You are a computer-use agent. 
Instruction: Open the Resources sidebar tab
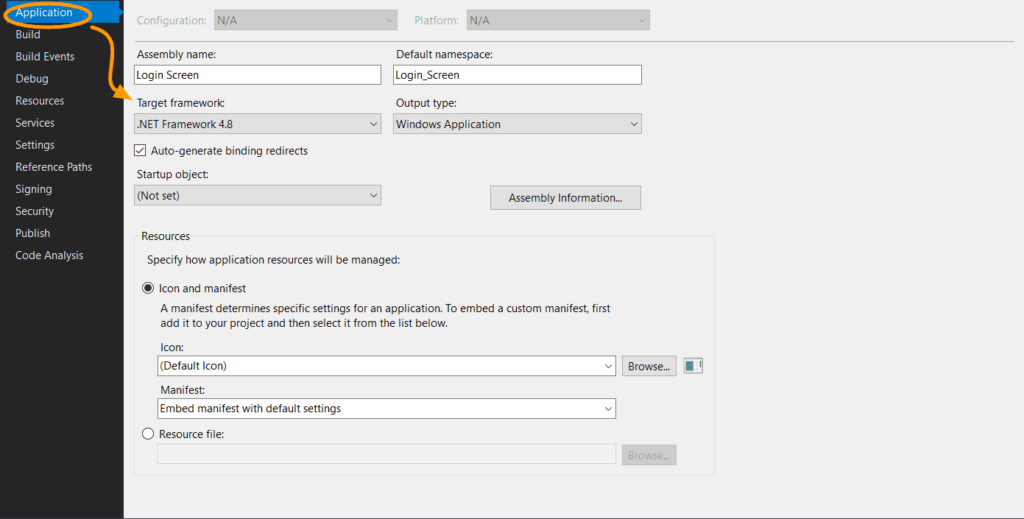pyautogui.click(x=40, y=101)
